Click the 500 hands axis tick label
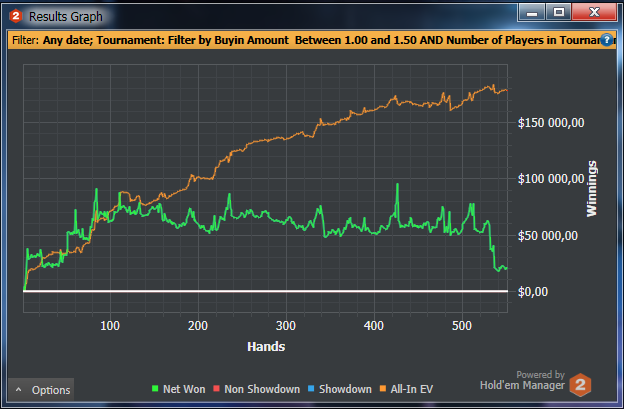This screenshot has width=624, height=409. 462,326
